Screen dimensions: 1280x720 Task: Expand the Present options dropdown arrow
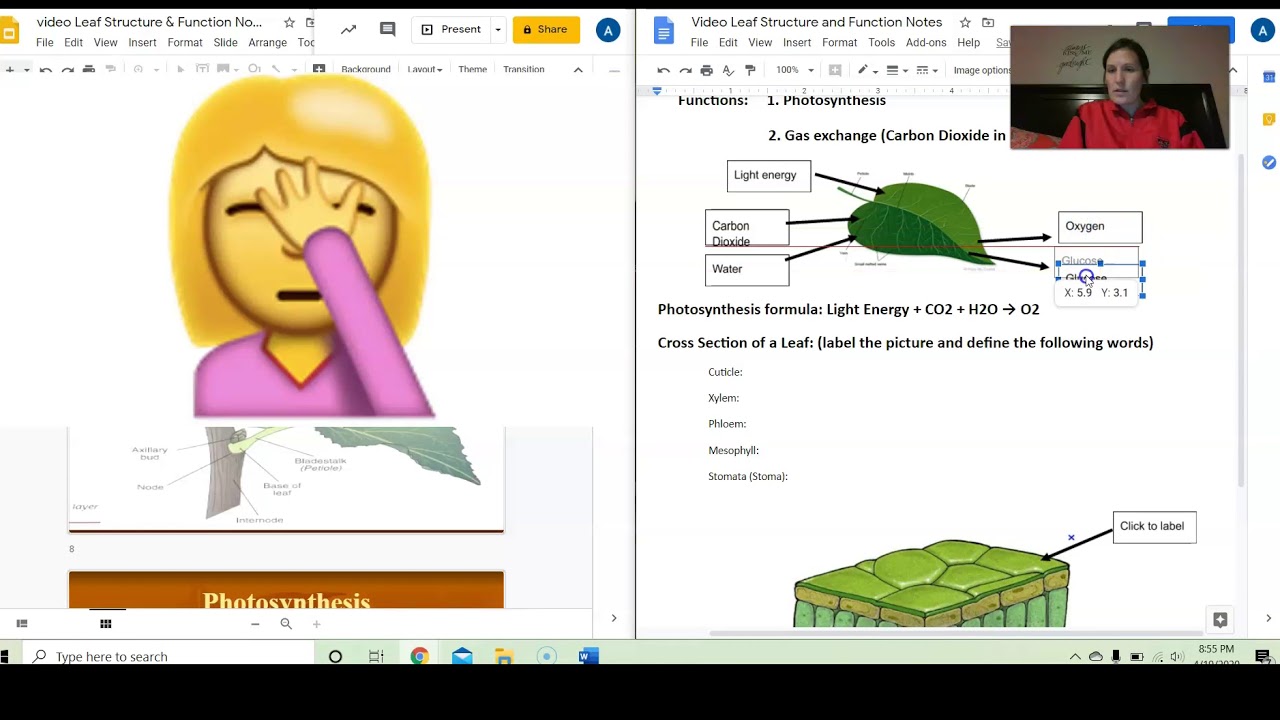[497, 30]
